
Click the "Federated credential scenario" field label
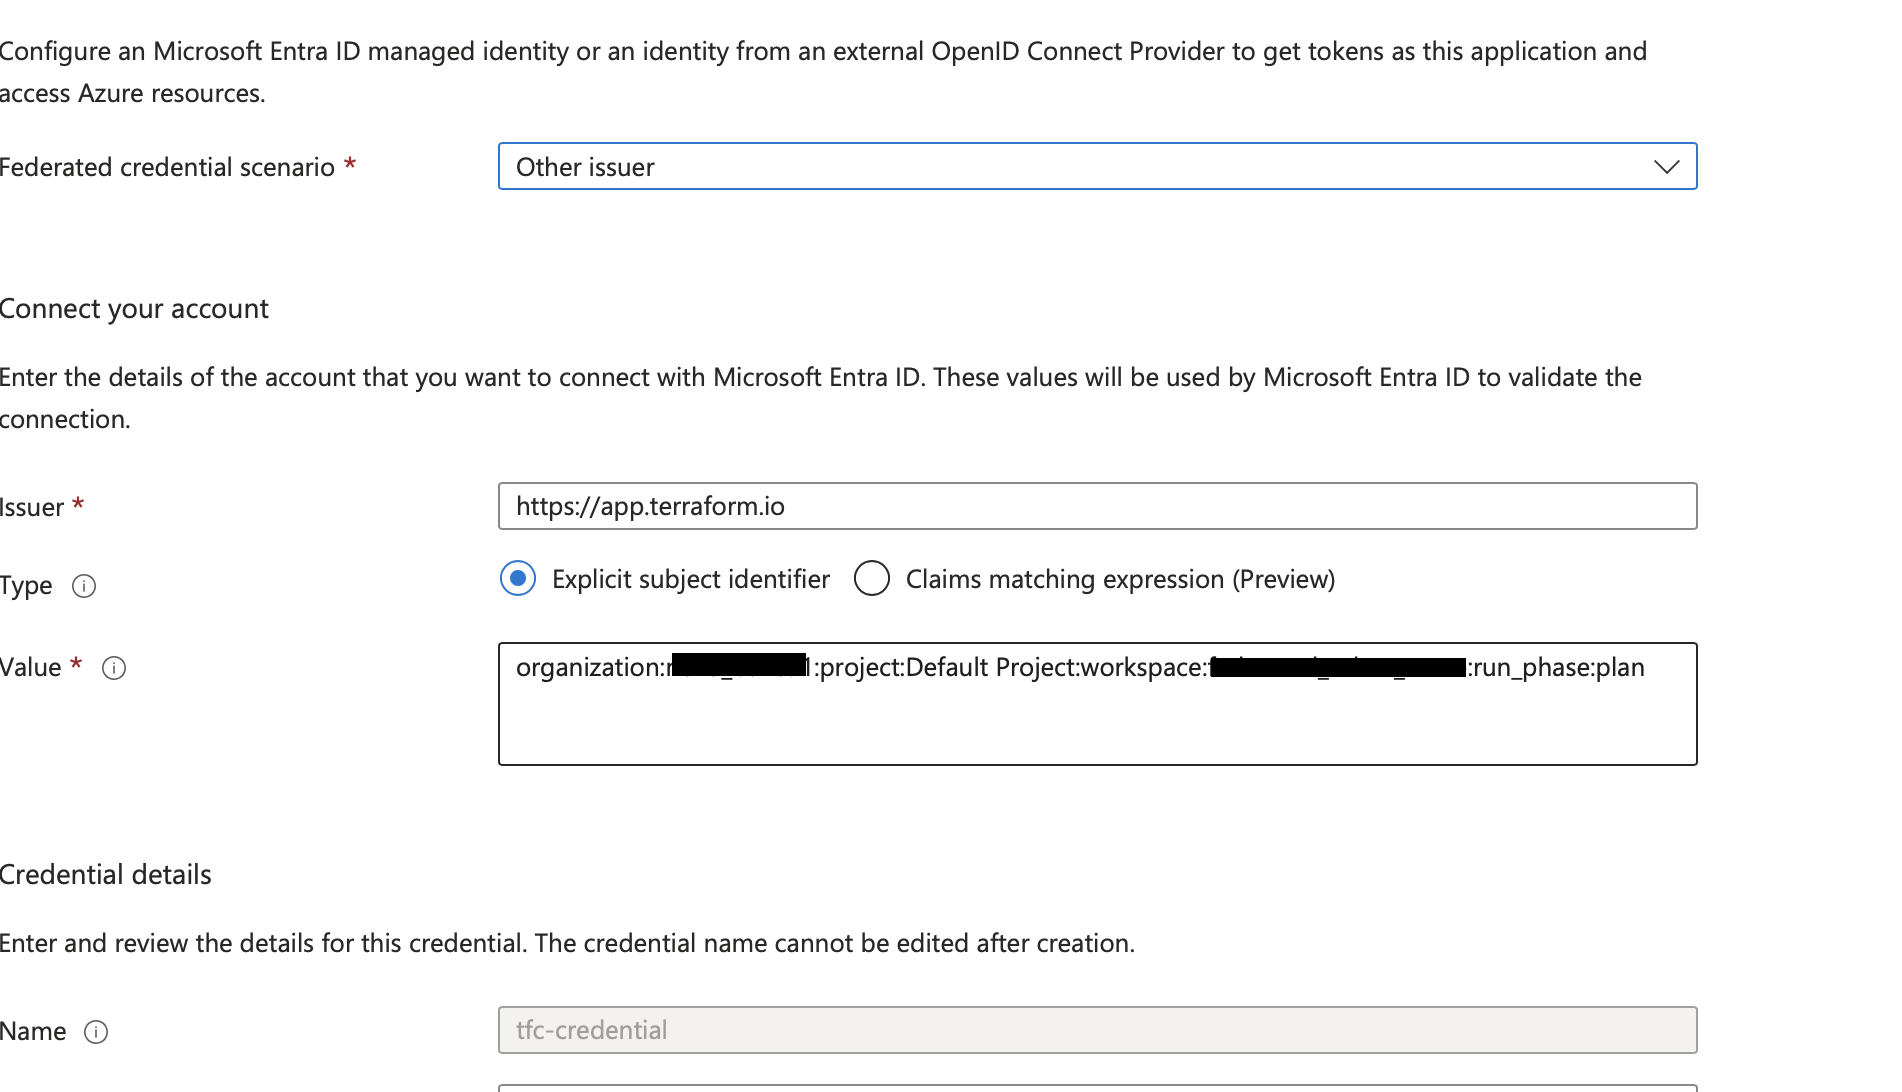click(167, 167)
